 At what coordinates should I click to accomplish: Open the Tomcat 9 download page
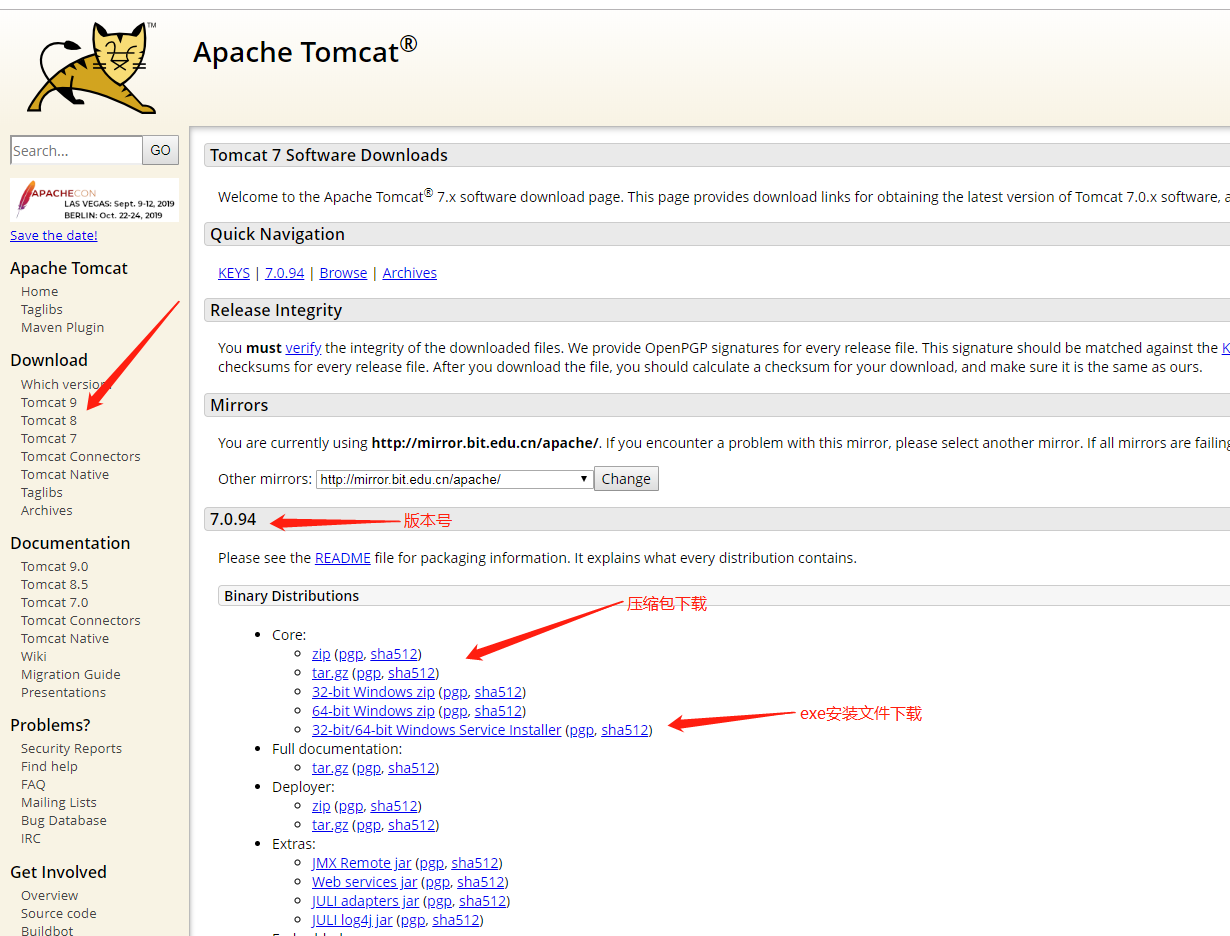click(x=49, y=402)
